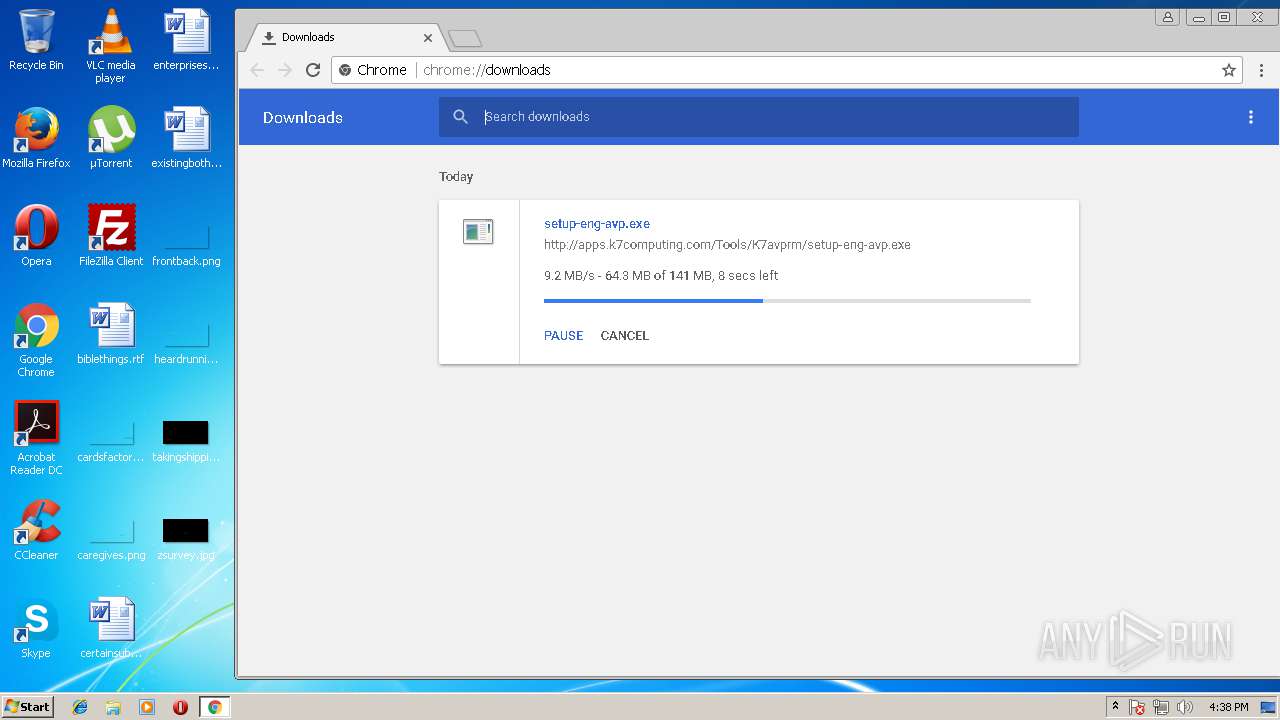Screen dimensions: 1280x720
Task: Click the back navigation arrow
Action: tap(257, 70)
